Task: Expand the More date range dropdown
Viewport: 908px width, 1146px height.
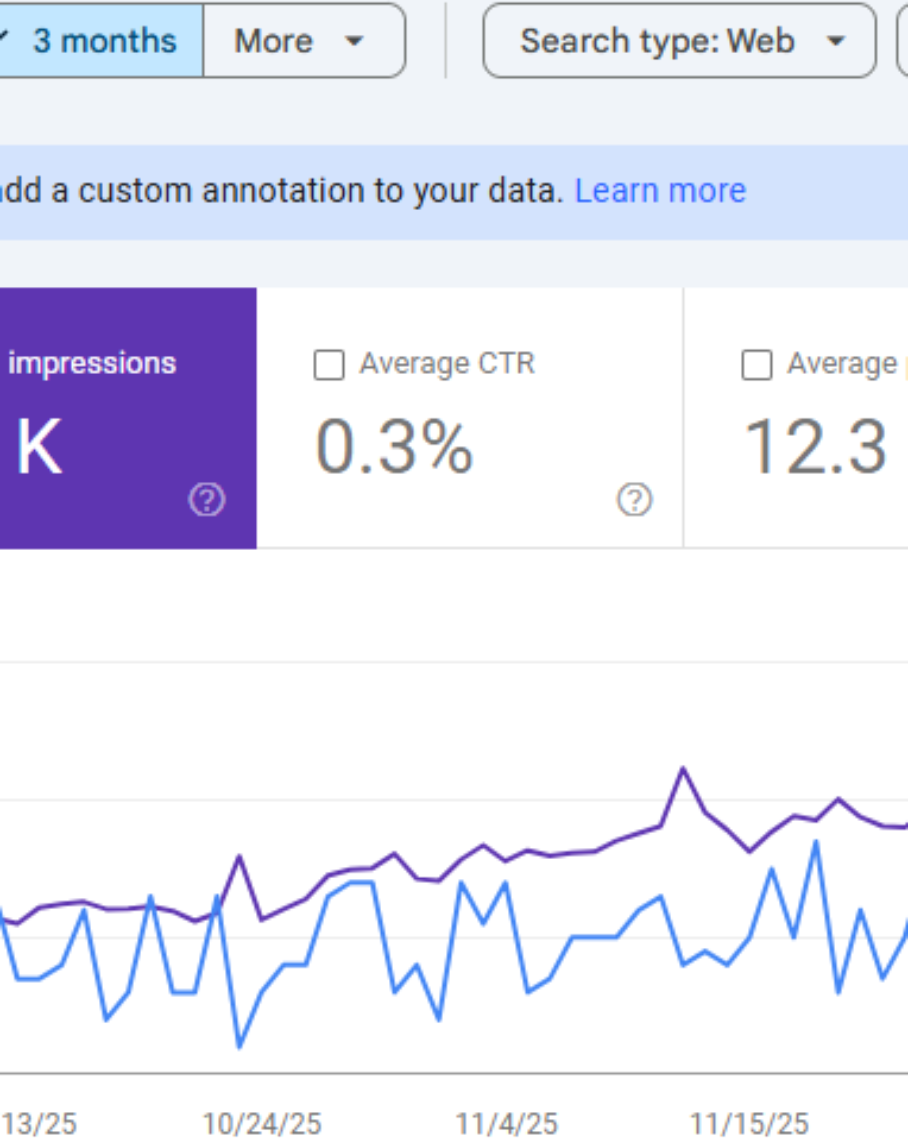Action: point(300,41)
